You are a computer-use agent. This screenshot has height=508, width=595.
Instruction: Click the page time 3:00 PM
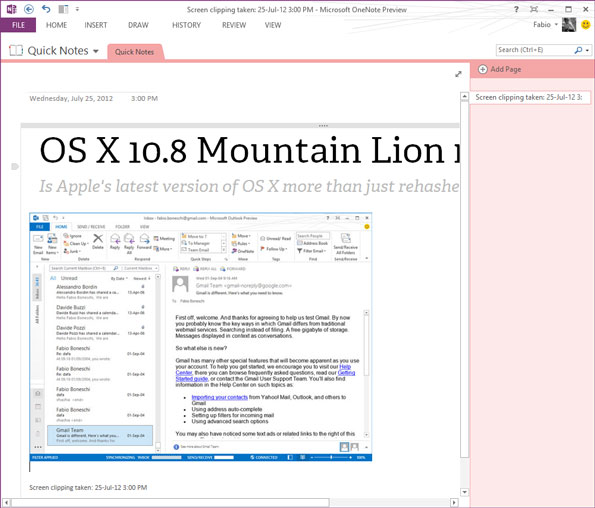(144, 98)
